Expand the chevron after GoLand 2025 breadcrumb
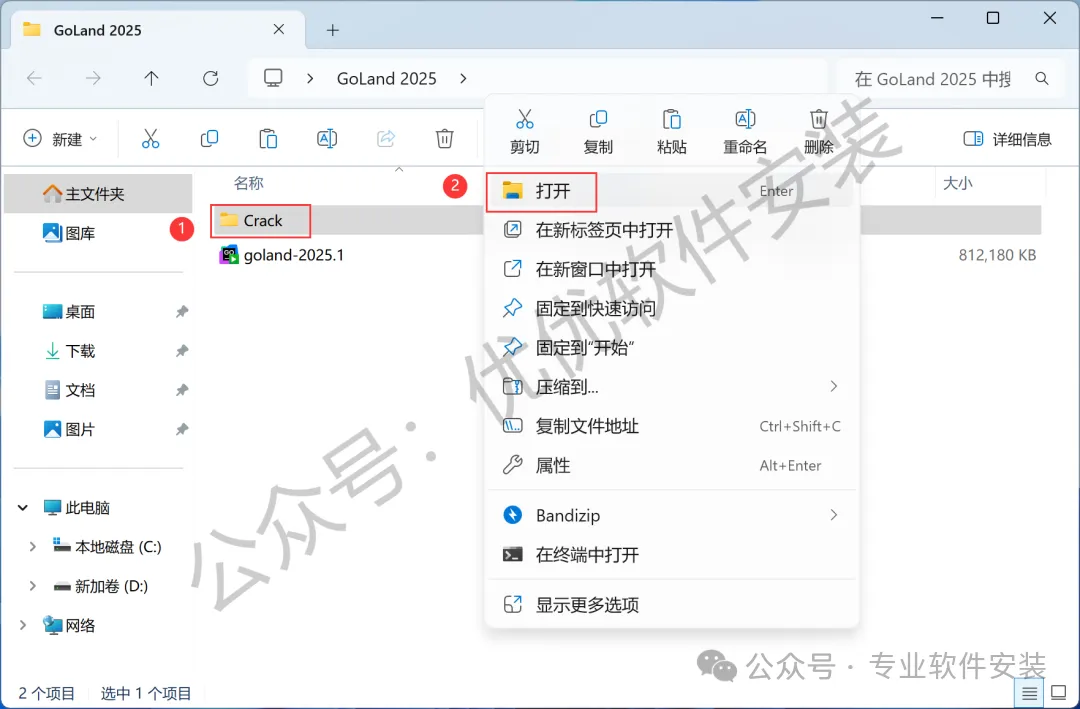1080x709 pixels. pos(463,79)
